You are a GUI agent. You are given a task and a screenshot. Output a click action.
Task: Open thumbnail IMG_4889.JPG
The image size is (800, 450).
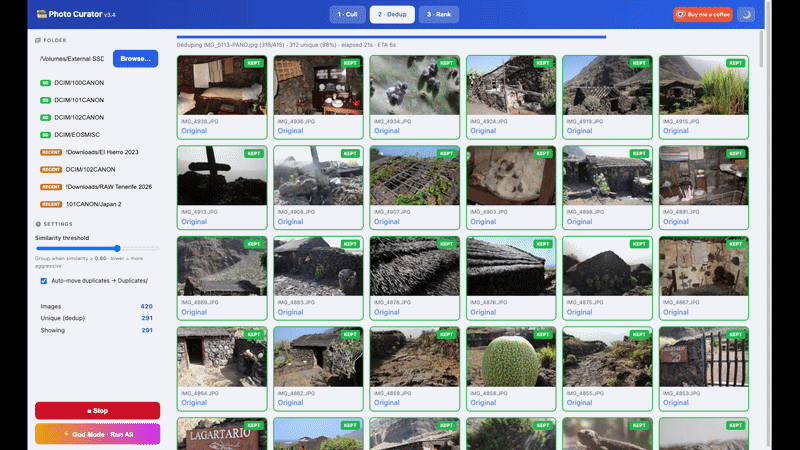[x=222, y=266]
